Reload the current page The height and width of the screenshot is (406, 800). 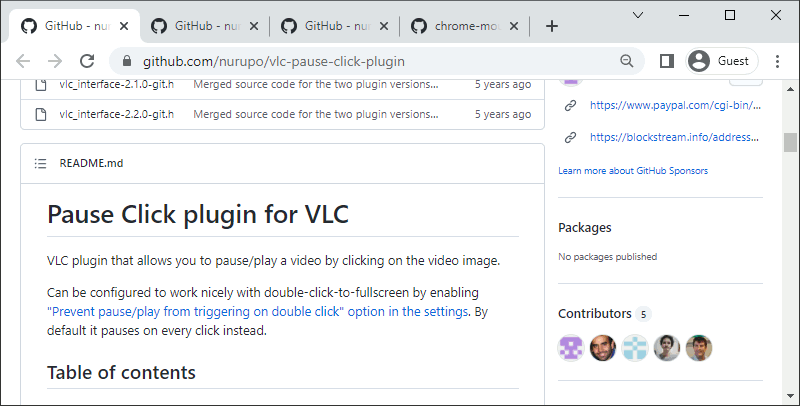[87, 61]
